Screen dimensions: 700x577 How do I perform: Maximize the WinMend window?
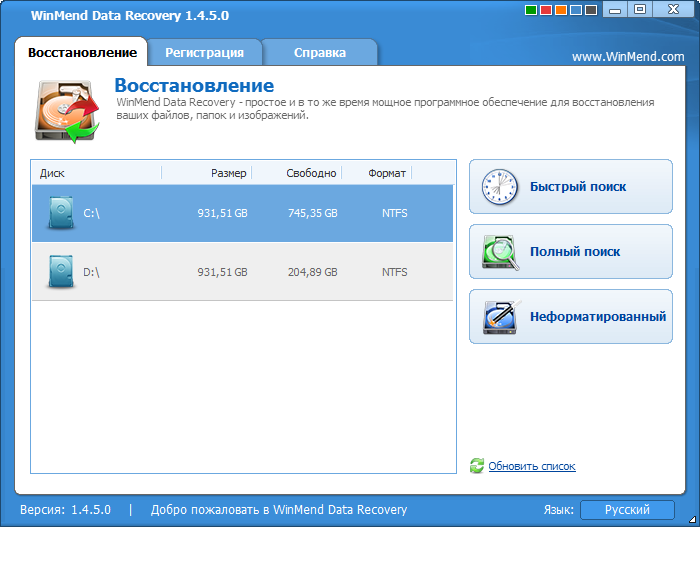click(640, 9)
